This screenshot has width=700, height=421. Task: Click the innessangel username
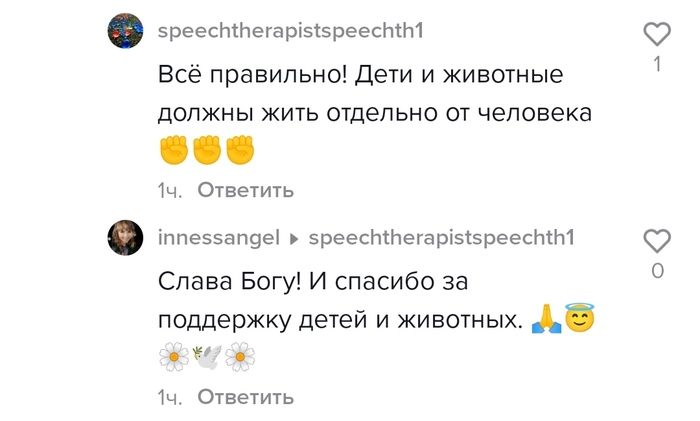click(x=215, y=238)
